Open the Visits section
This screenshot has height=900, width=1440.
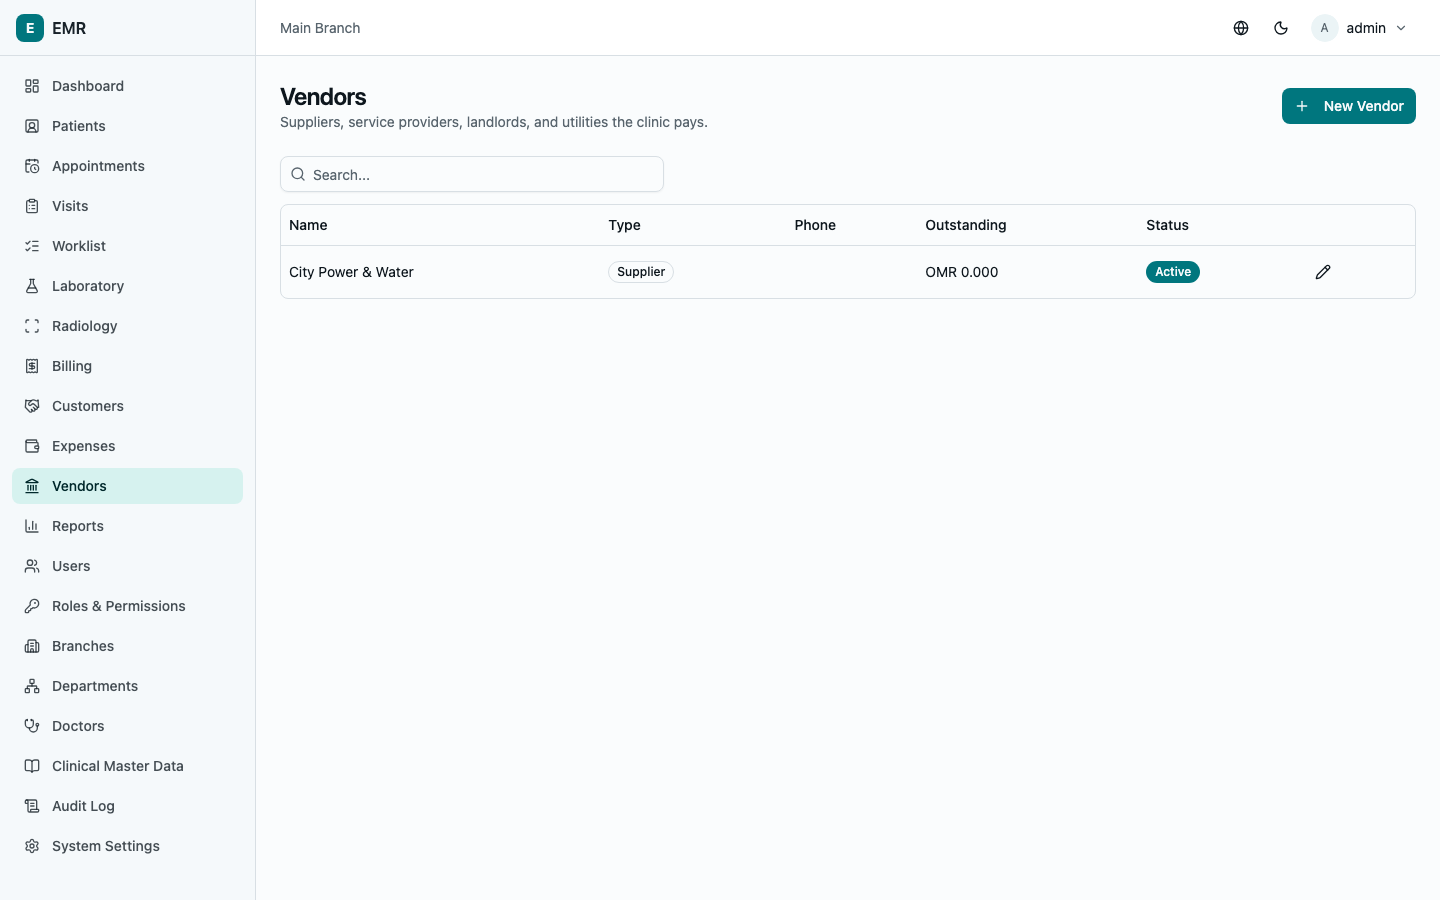coord(127,206)
